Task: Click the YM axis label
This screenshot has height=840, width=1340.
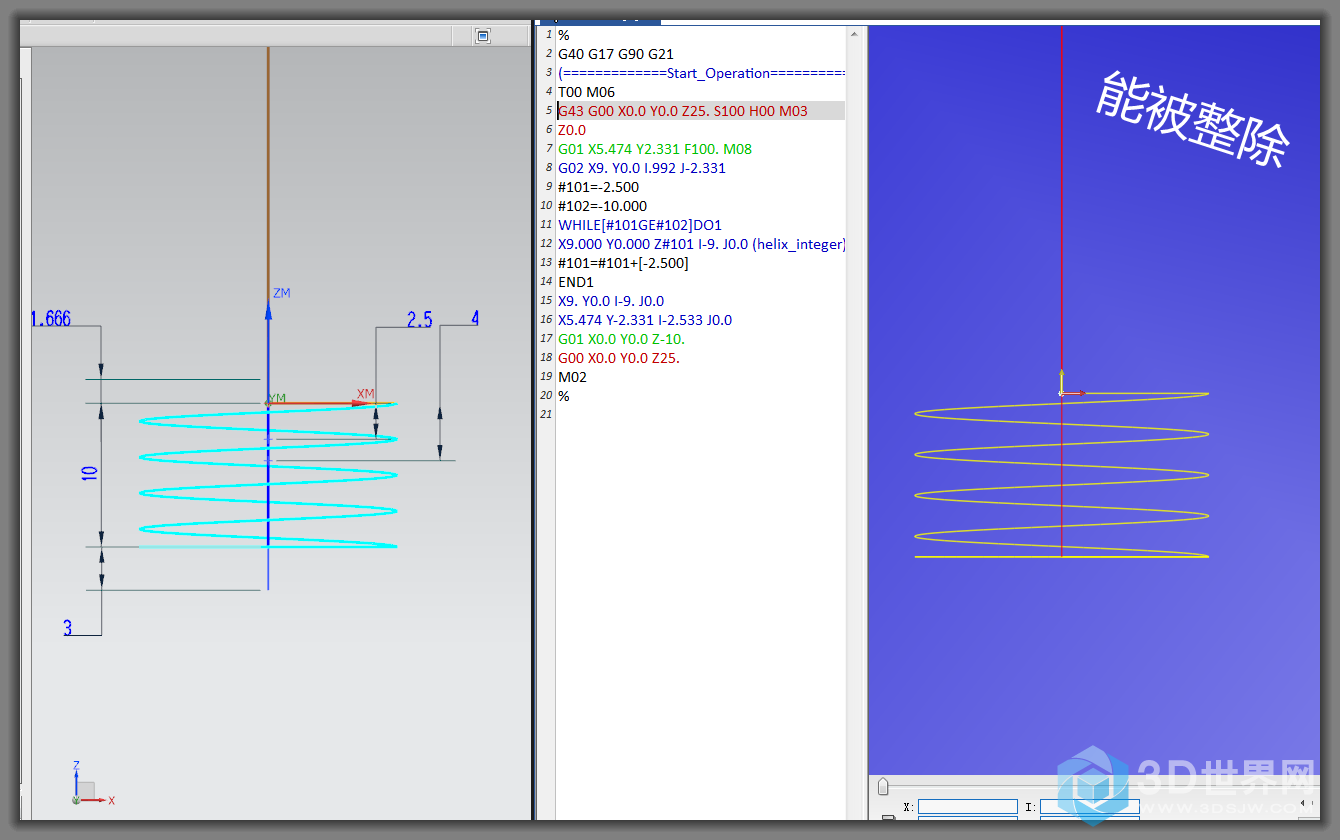Action: [277, 398]
